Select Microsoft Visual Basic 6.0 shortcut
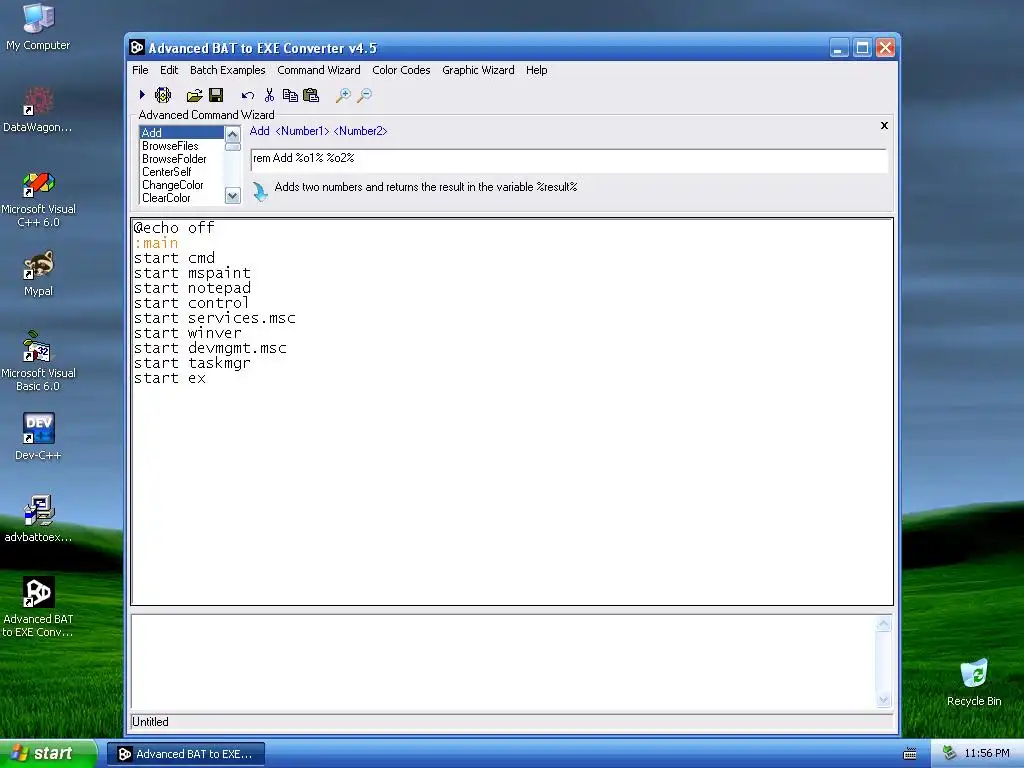Screen dimensions: 1024x768 (38, 362)
